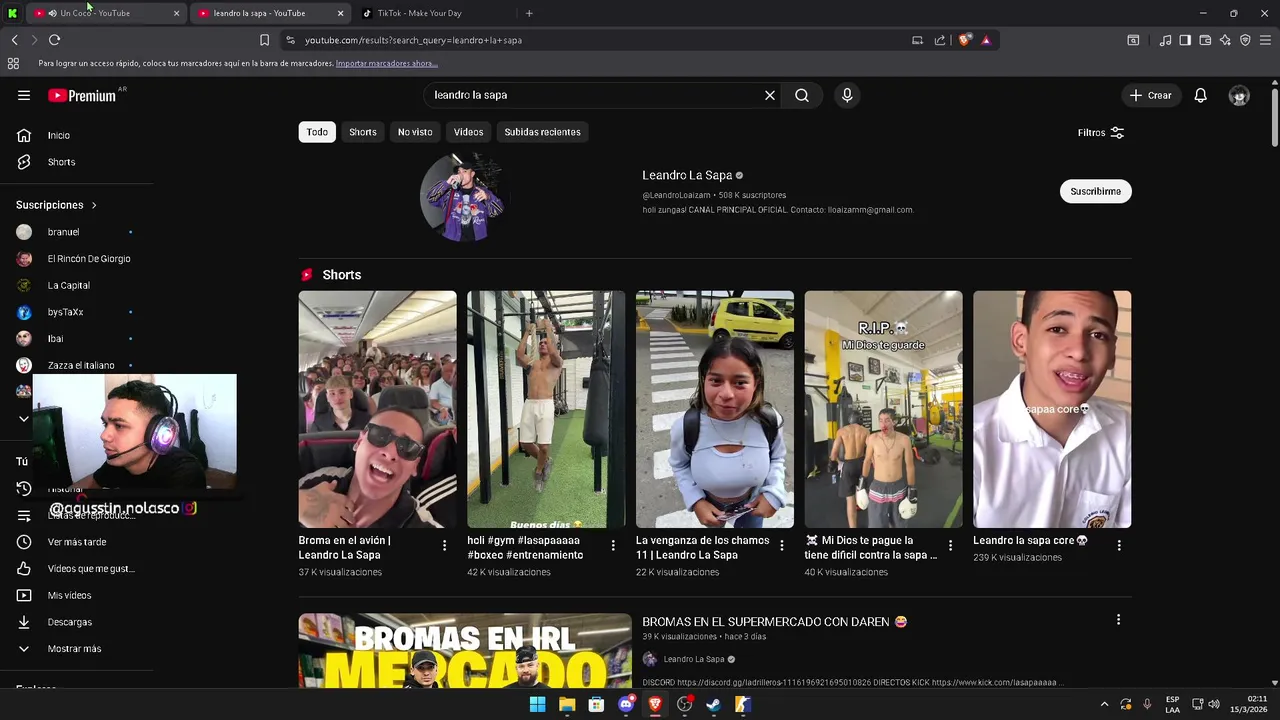Play the Bromas en IRL Mercado thumbnail

tap(465, 650)
